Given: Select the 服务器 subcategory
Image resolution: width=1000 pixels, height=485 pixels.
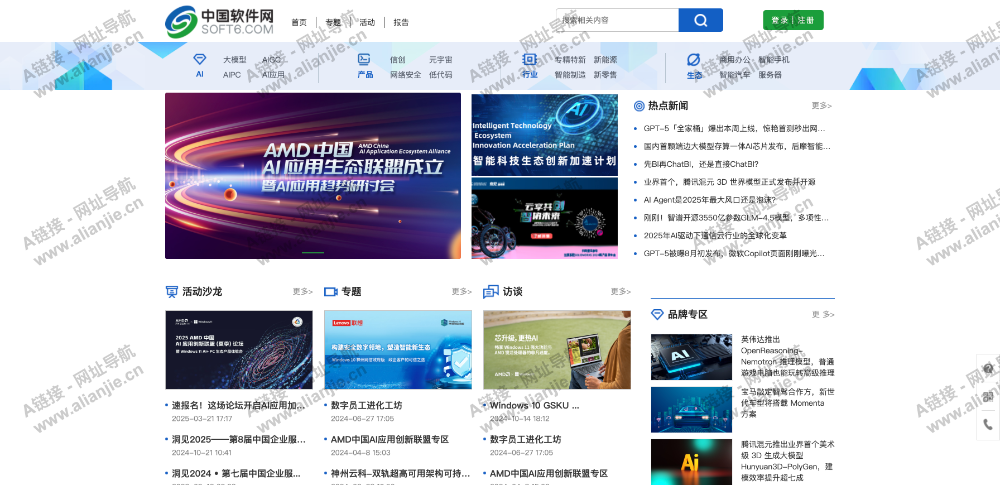Looking at the screenshot, I should 770,75.
